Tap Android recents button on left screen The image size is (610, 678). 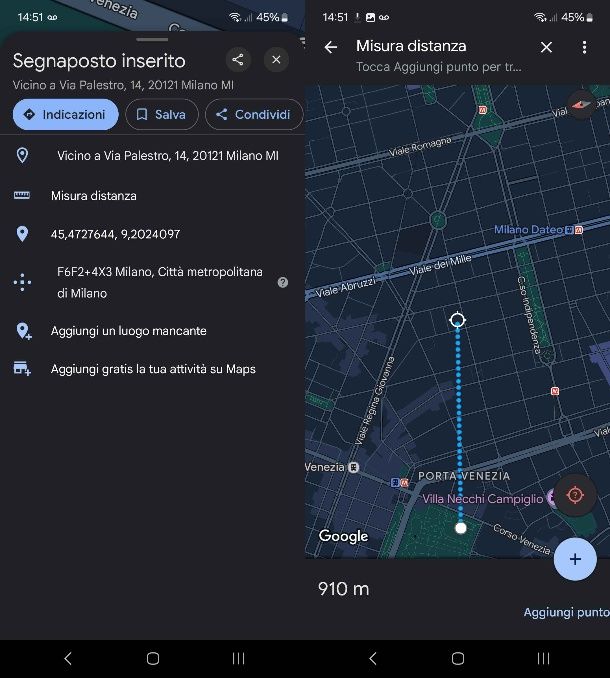click(x=238, y=659)
